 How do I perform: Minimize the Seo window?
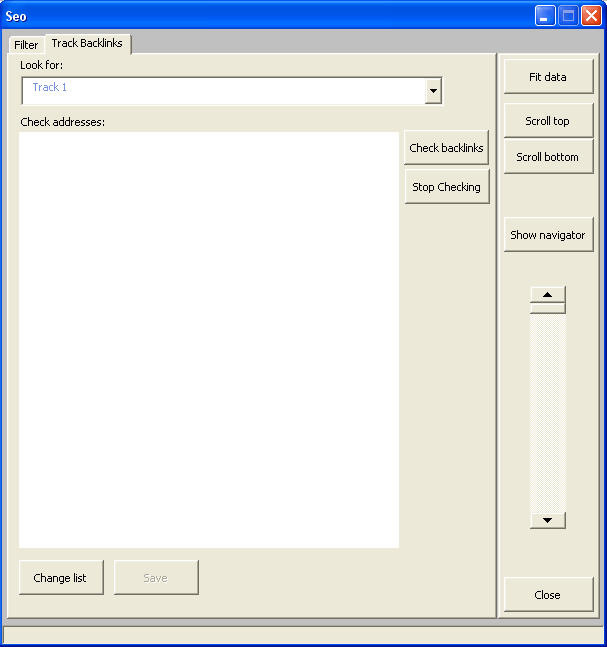point(545,16)
